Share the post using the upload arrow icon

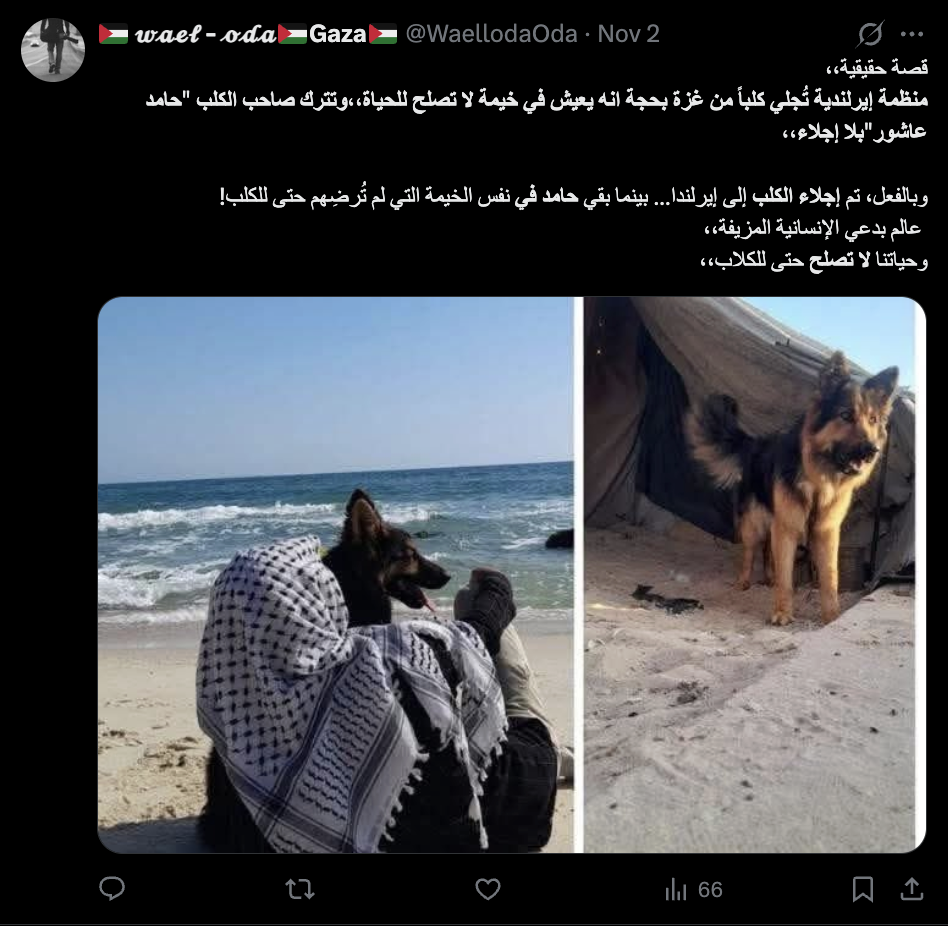coord(912,889)
